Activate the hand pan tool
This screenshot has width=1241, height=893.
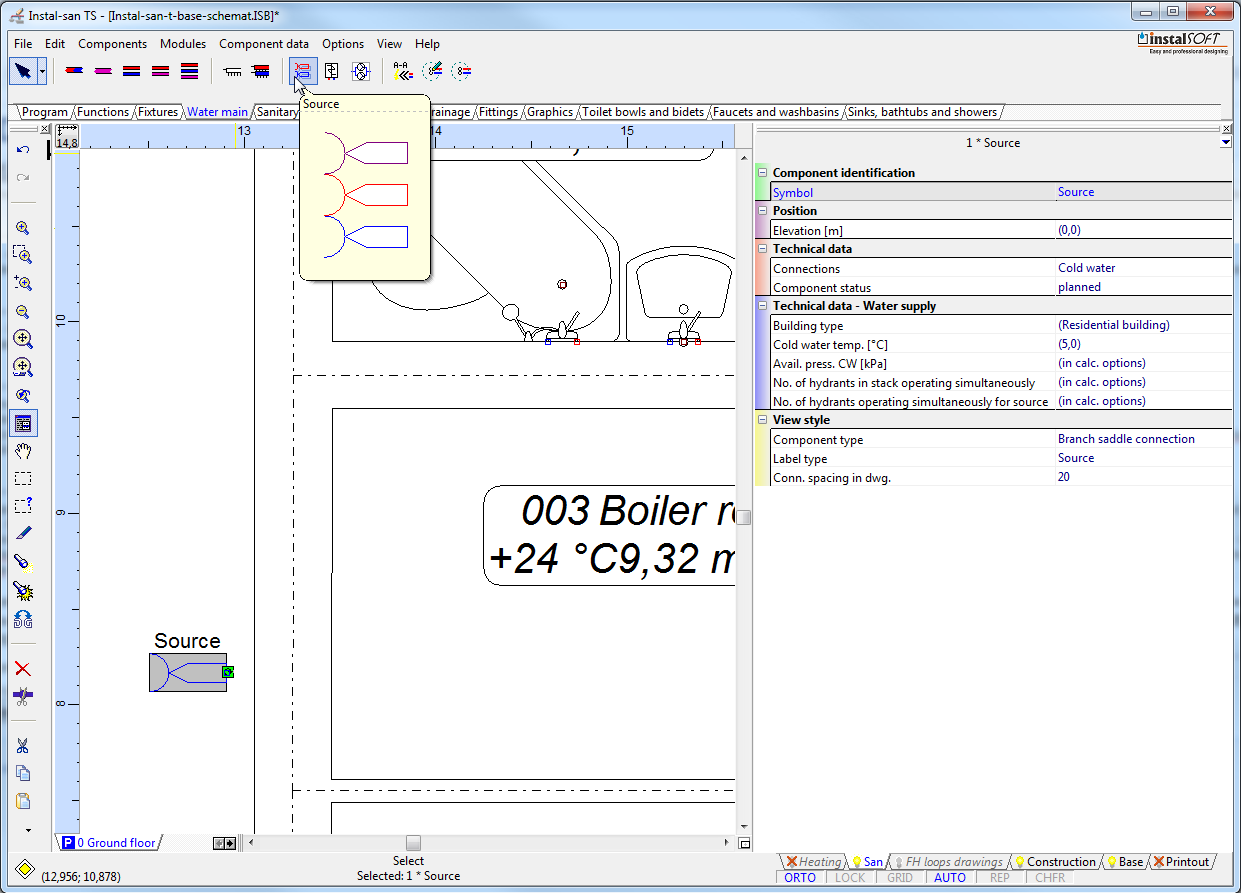(23, 451)
